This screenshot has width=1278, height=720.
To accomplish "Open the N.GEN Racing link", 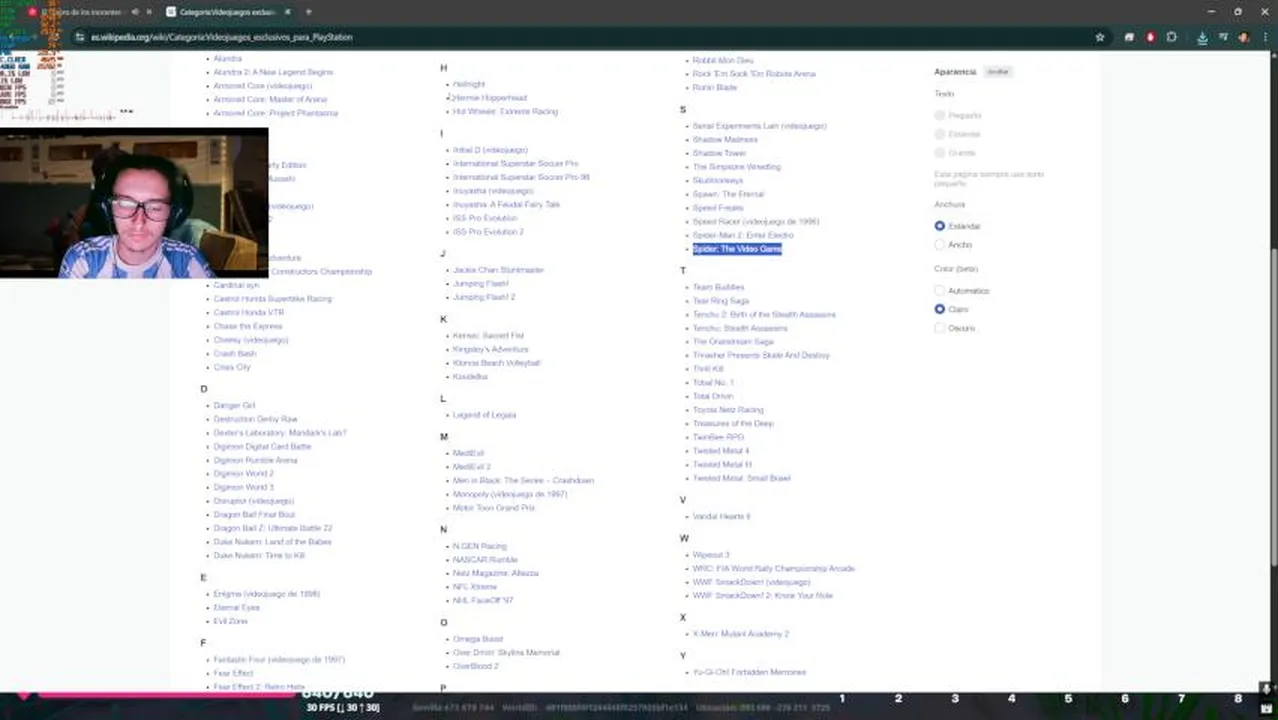I will (x=480, y=547).
